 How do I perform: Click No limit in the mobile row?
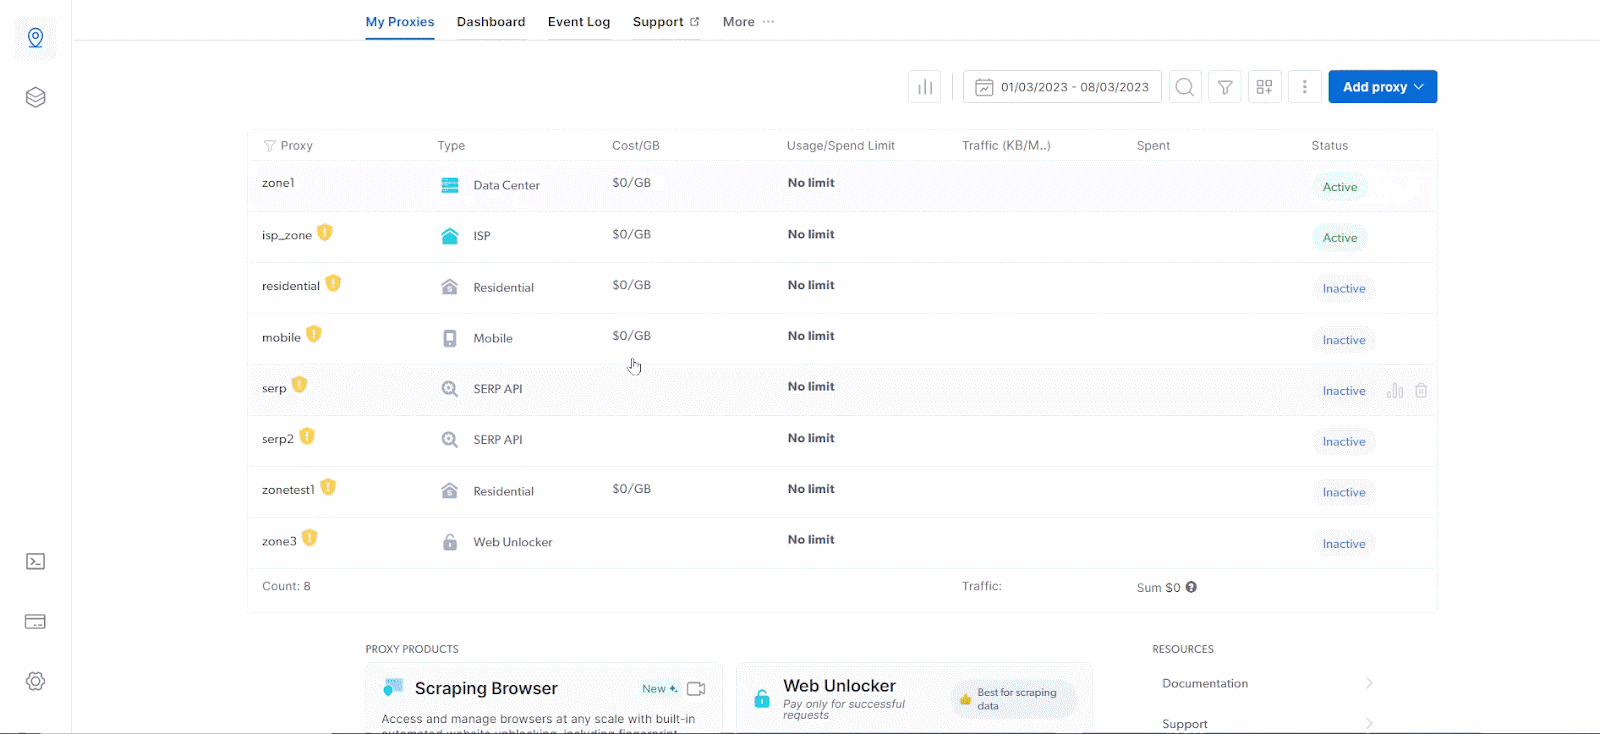click(x=811, y=336)
